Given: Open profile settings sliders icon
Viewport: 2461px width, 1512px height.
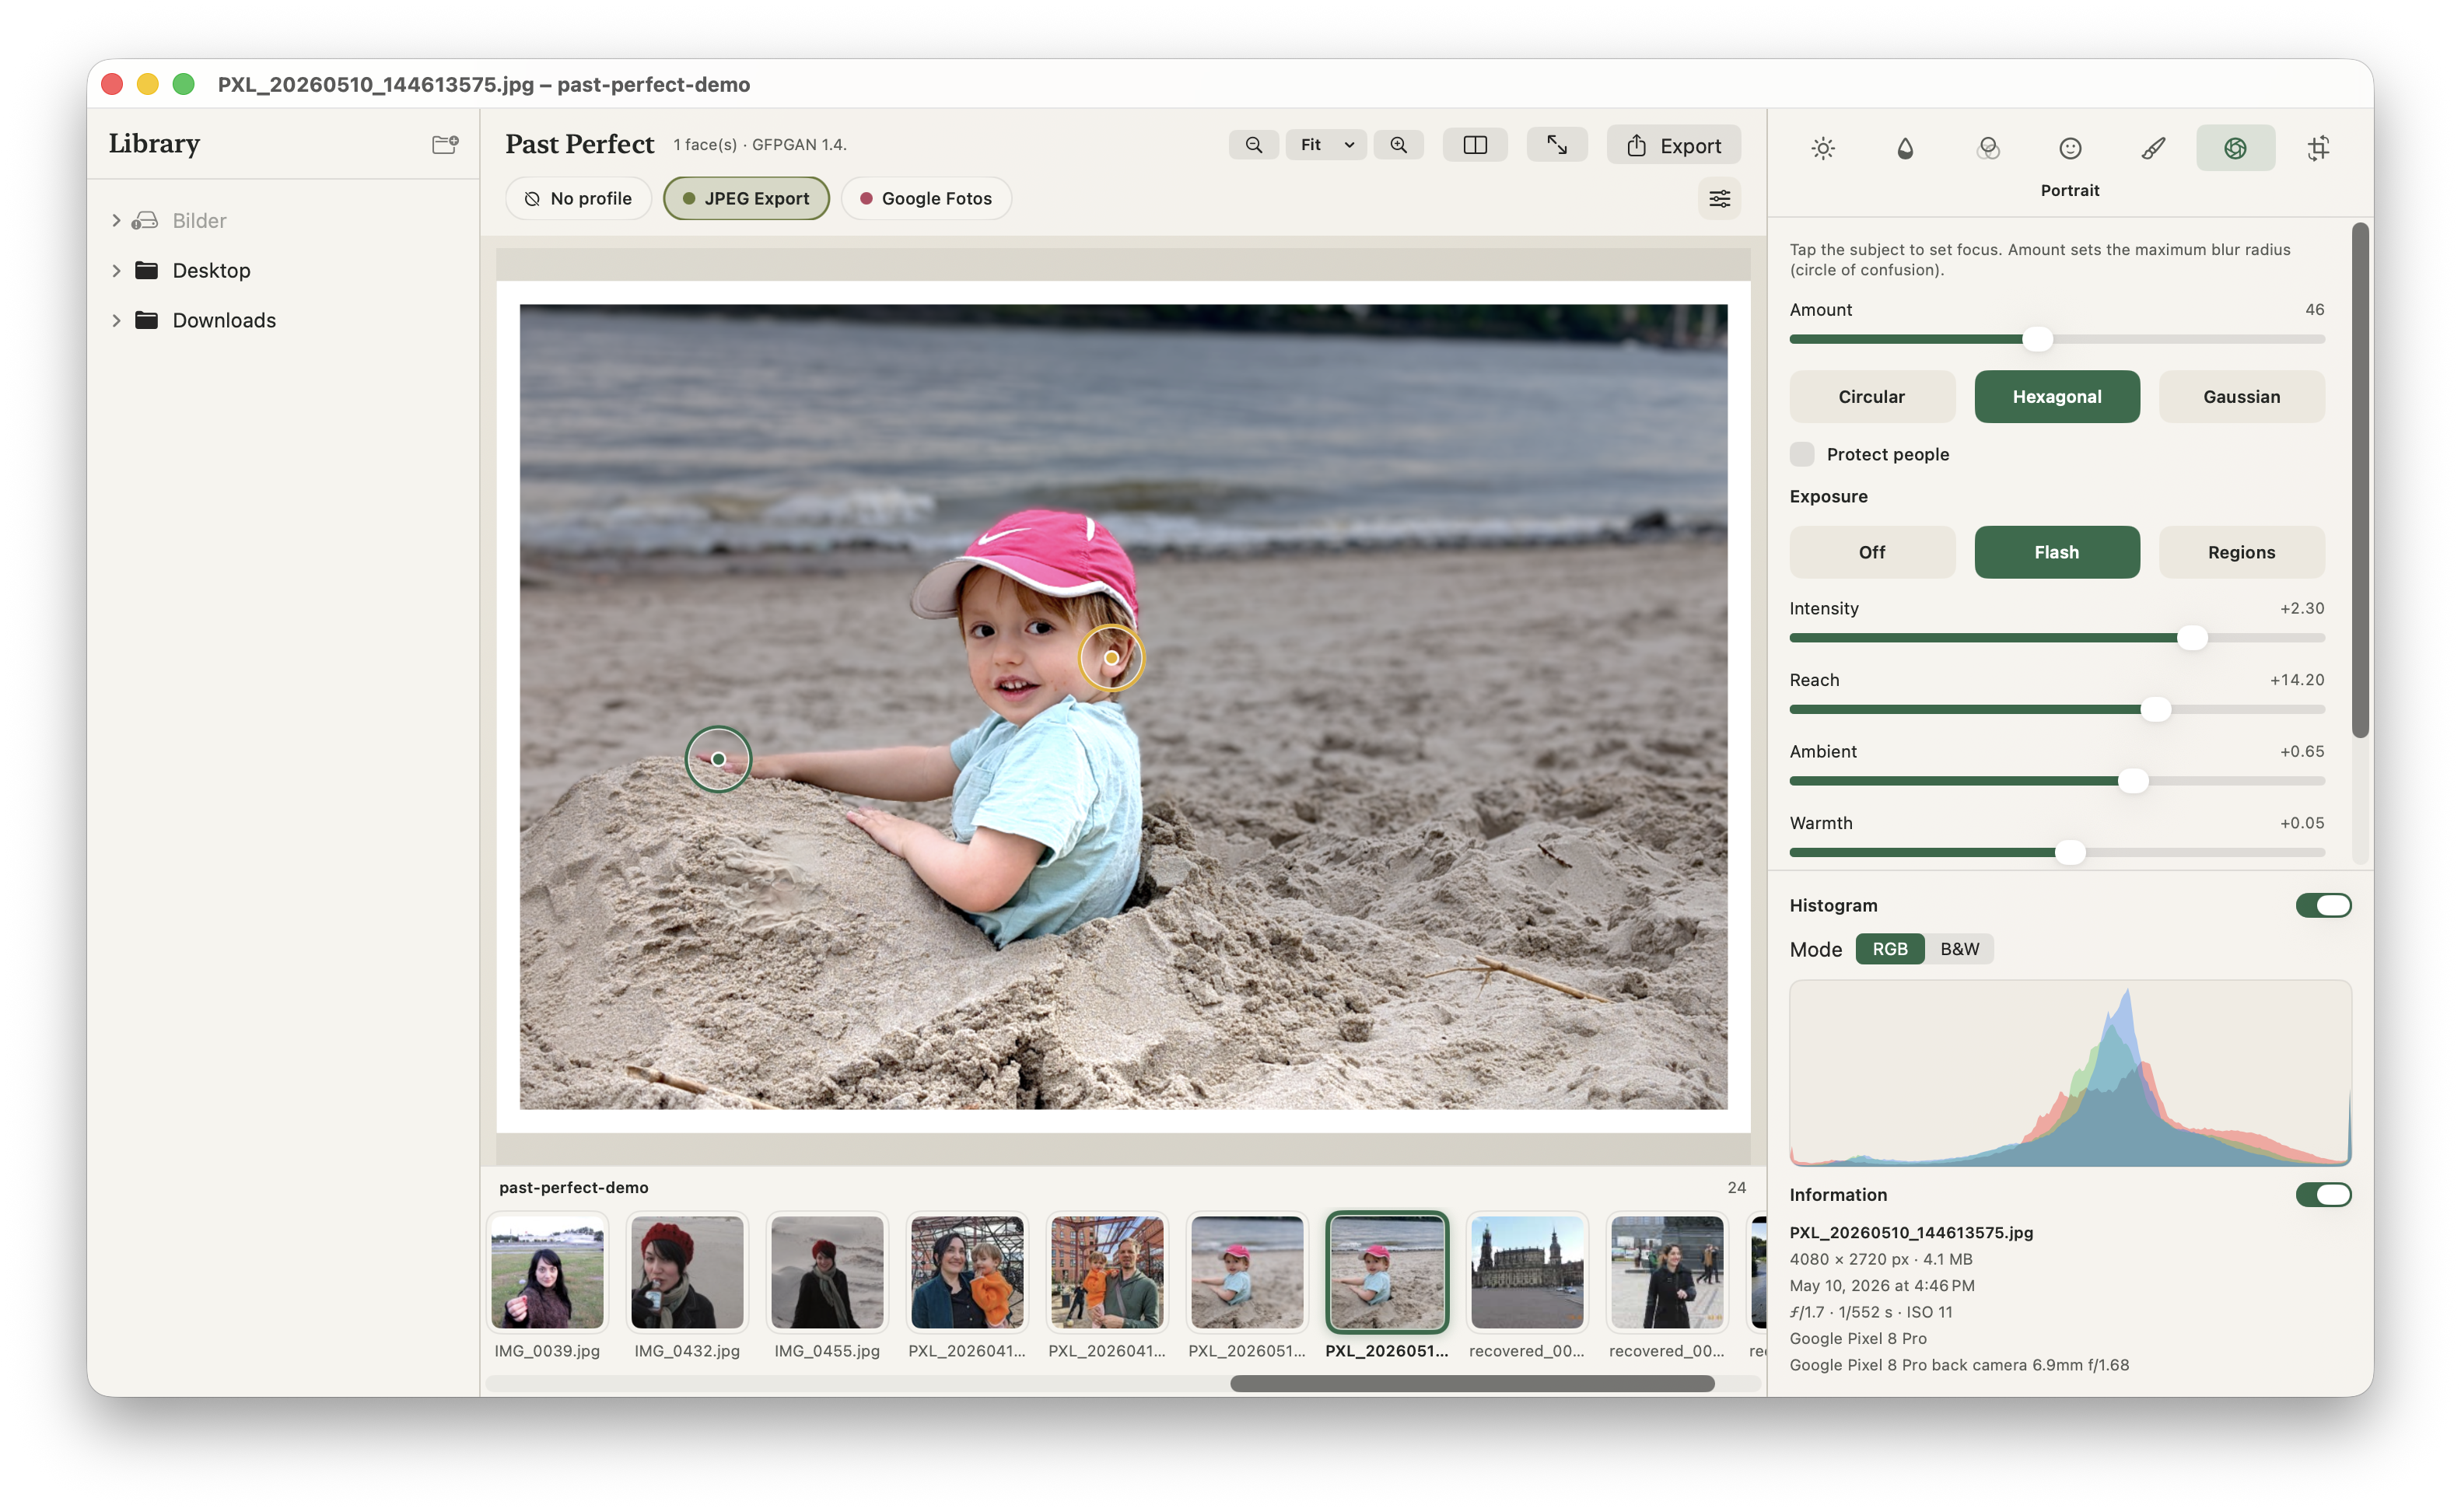Looking at the screenshot, I should [x=1719, y=198].
